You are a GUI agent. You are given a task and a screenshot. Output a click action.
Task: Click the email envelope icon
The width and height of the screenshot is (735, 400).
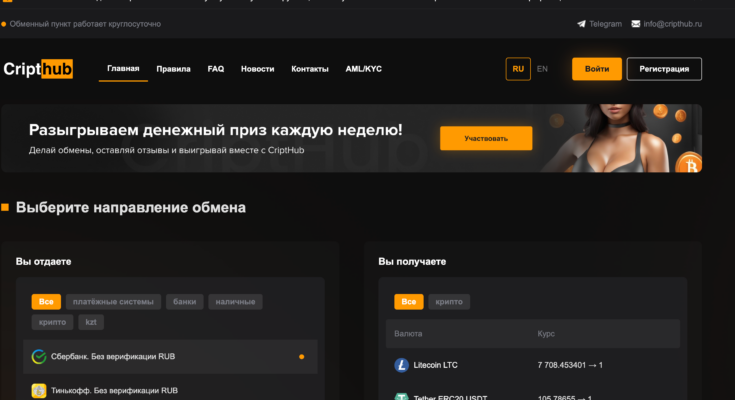click(x=636, y=24)
